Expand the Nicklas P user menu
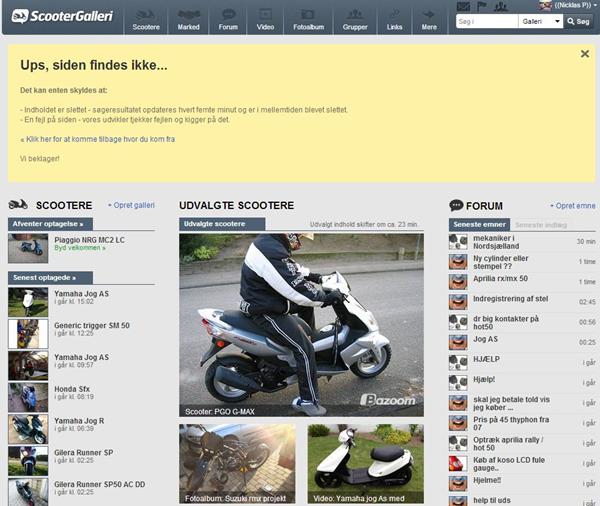The width and height of the screenshot is (600, 506). point(575,5)
